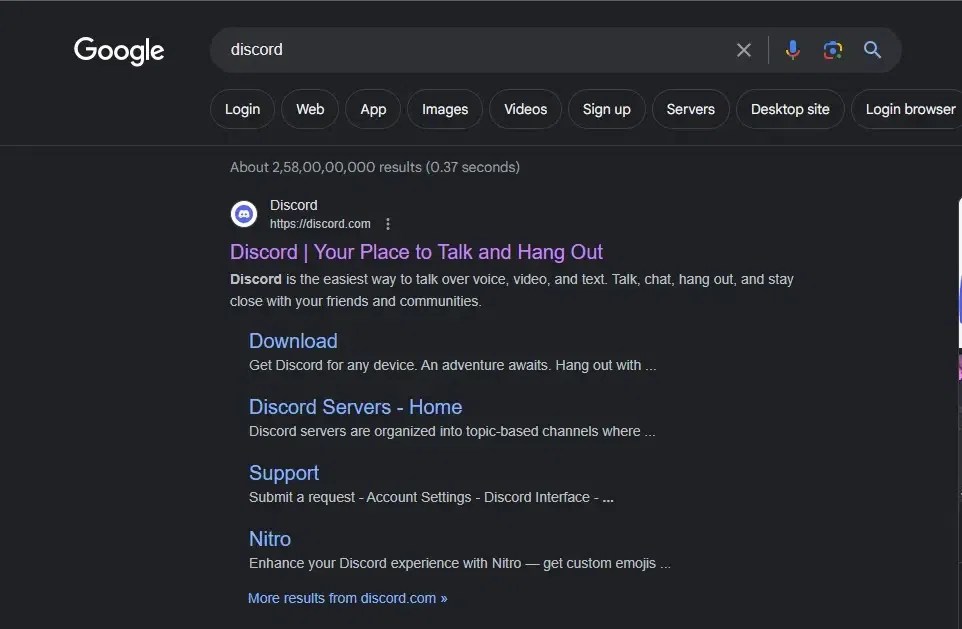Apply the Desktop site filter
Viewport: 962px width, 629px height.
[x=790, y=109]
